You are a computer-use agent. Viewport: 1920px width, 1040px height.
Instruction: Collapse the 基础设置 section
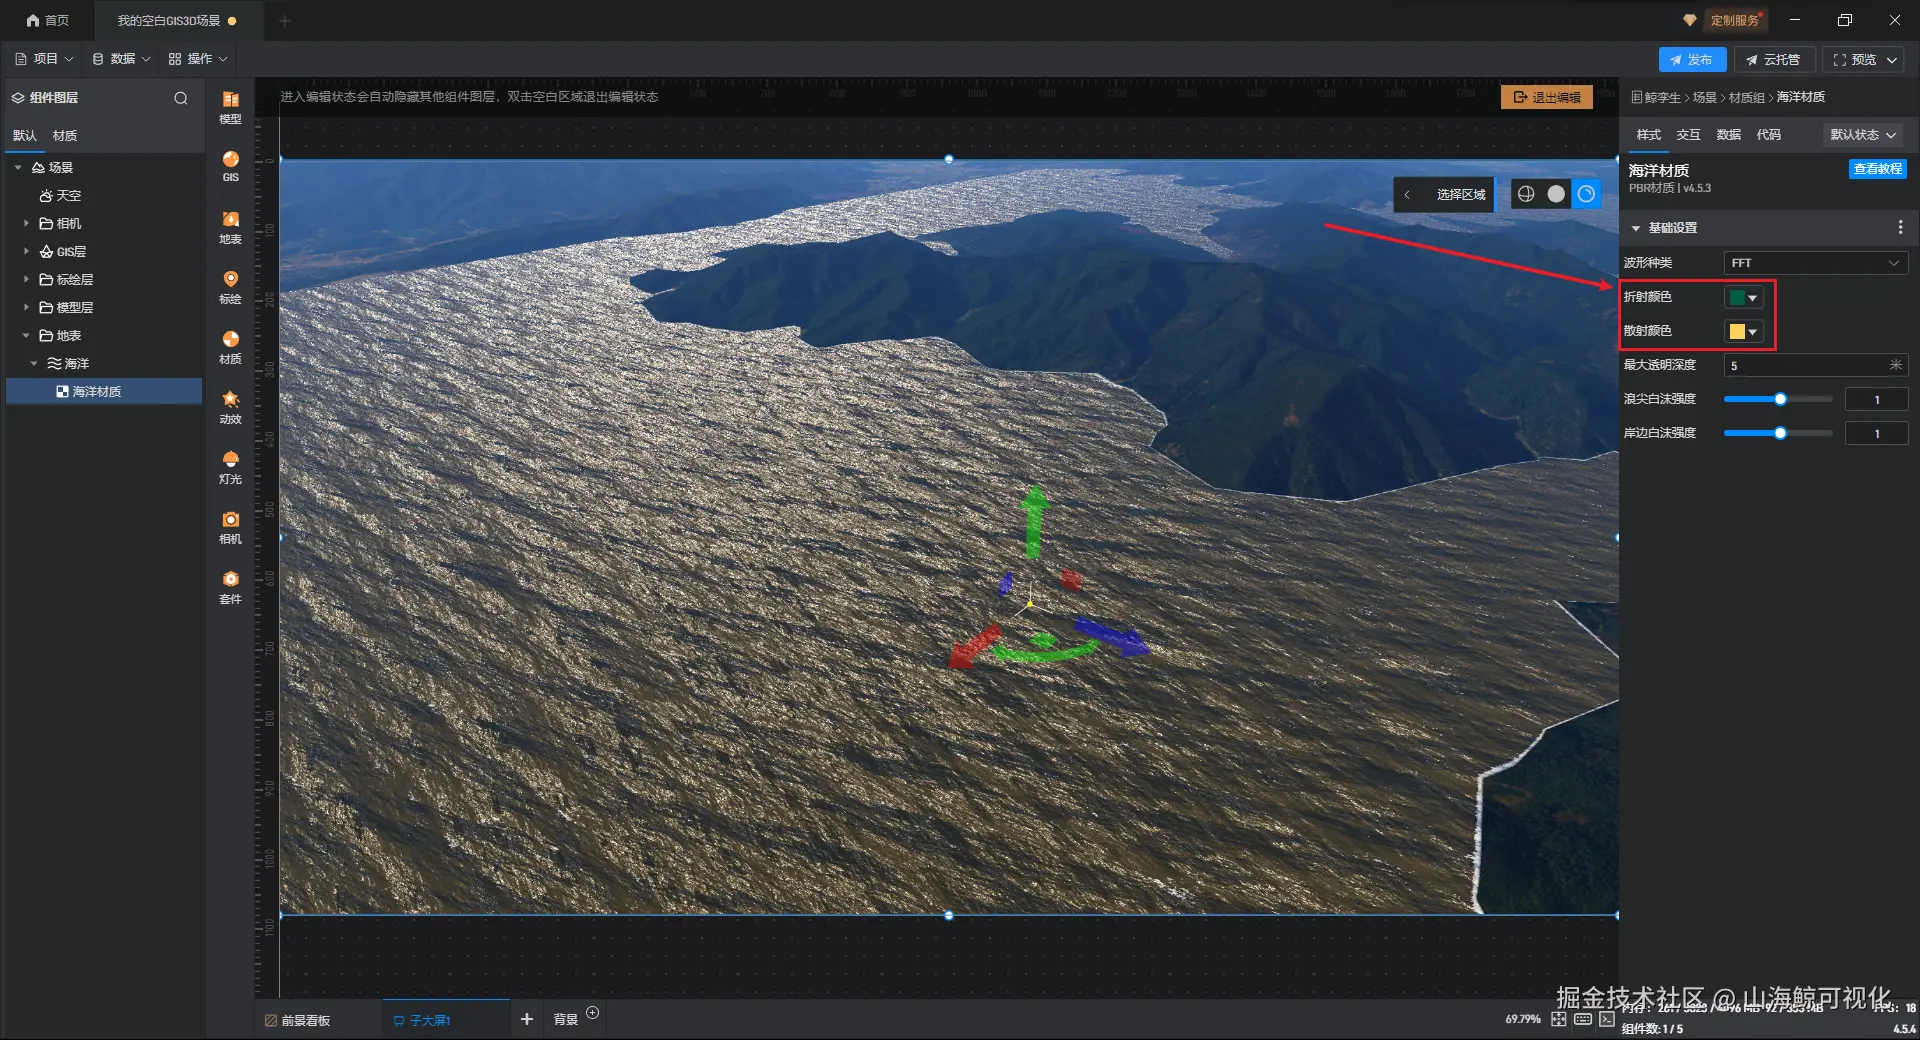[x=1636, y=228]
